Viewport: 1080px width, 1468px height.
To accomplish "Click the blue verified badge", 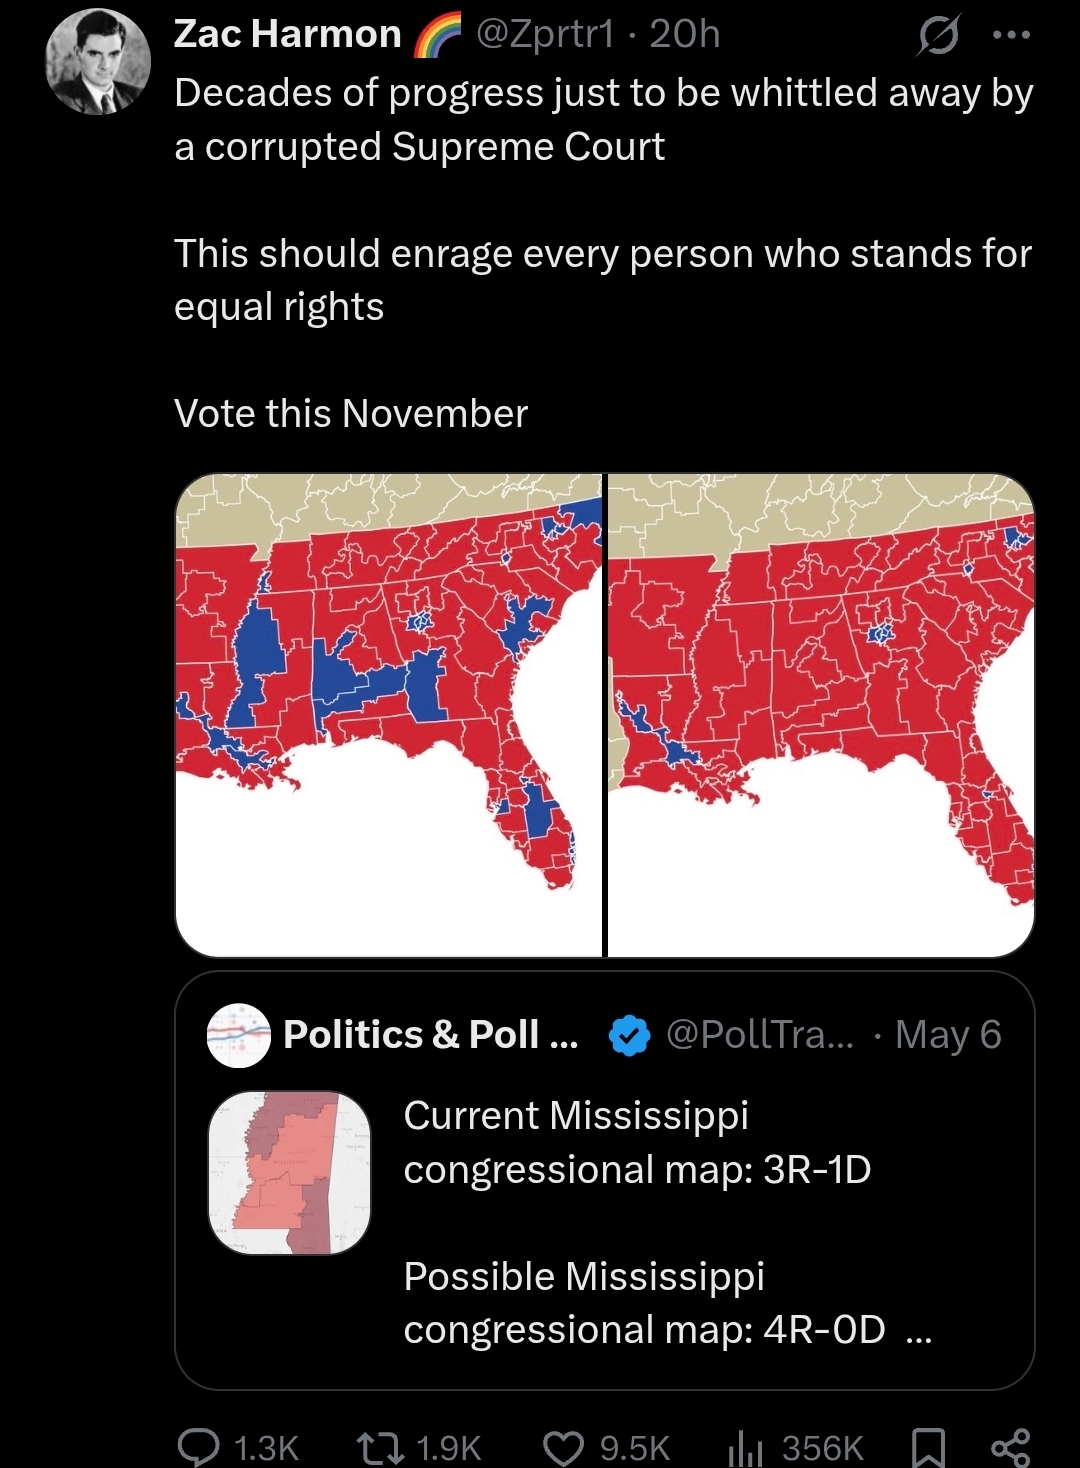I will pyautogui.click(x=629, y=1036).
